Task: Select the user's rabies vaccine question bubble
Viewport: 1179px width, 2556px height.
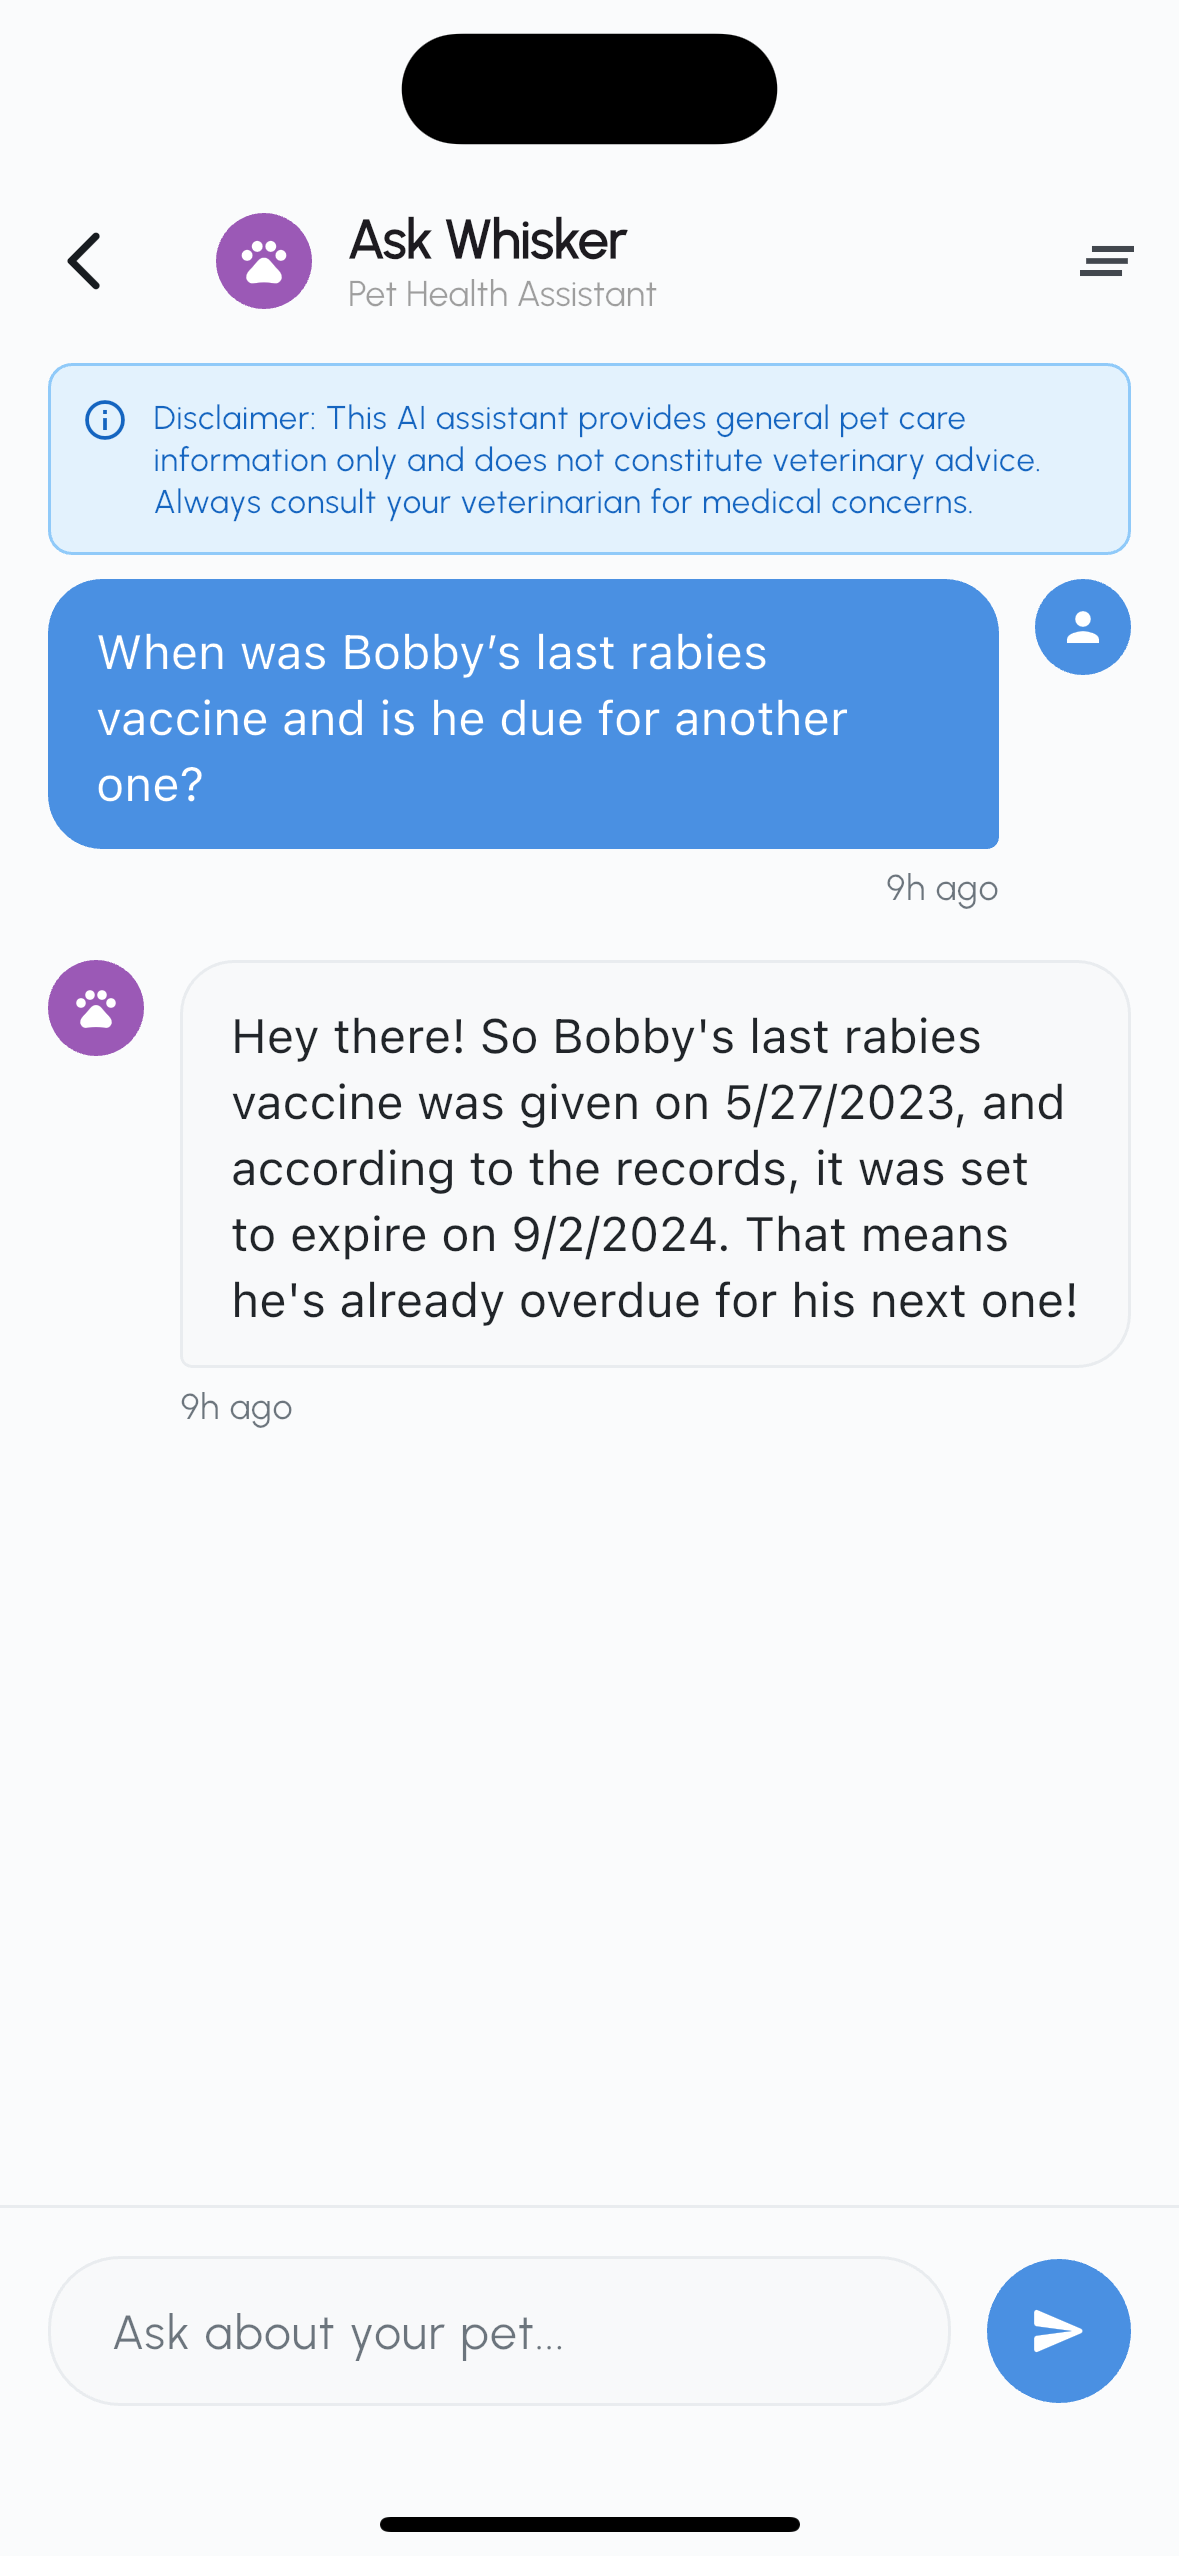Action: pos(523,714)
